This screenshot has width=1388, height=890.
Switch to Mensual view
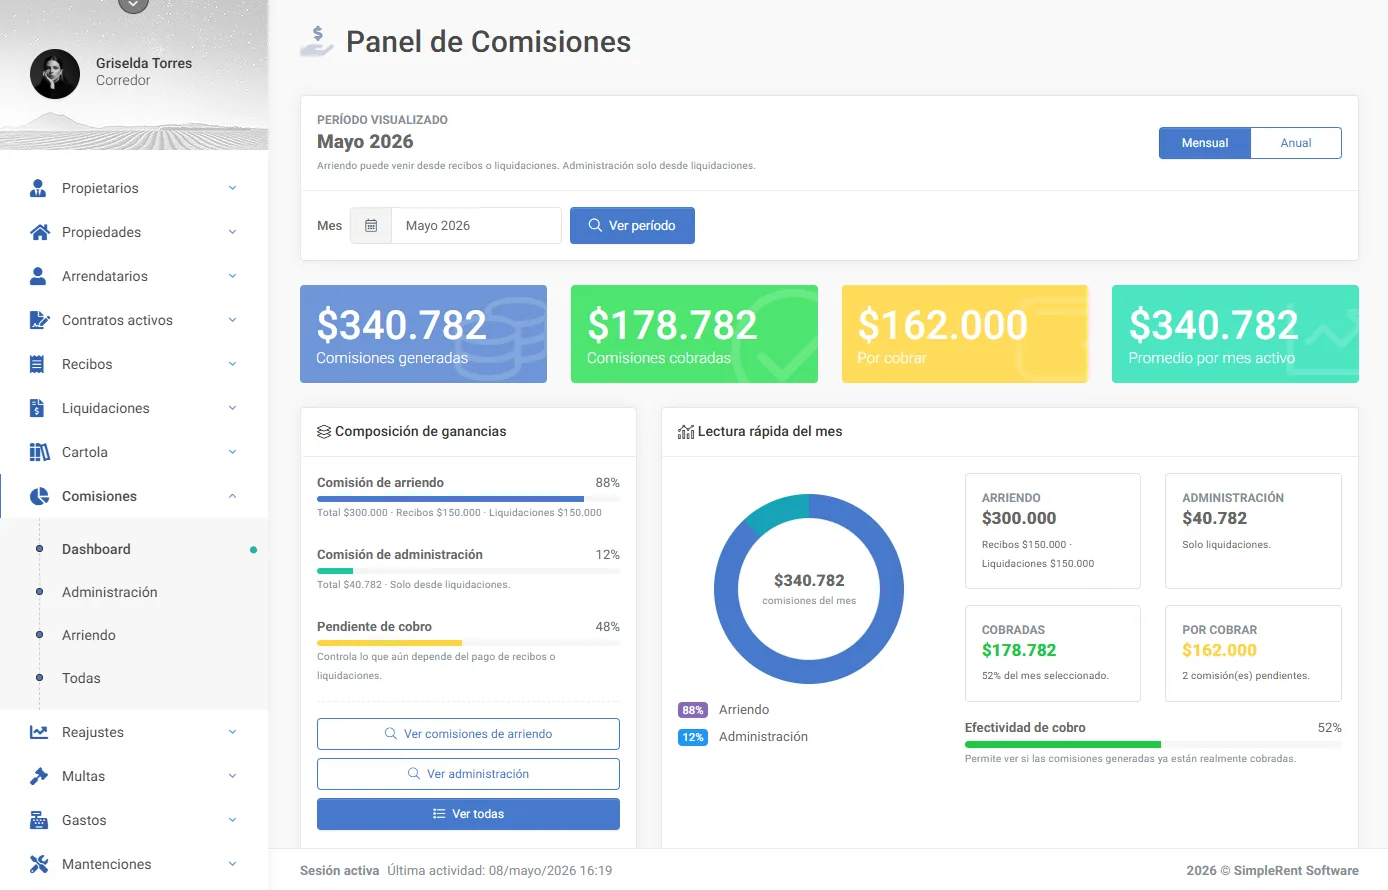coord(1205,143)
